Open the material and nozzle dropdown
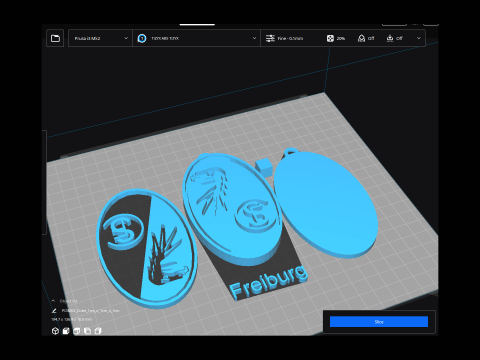 click(x=196, y=38)
